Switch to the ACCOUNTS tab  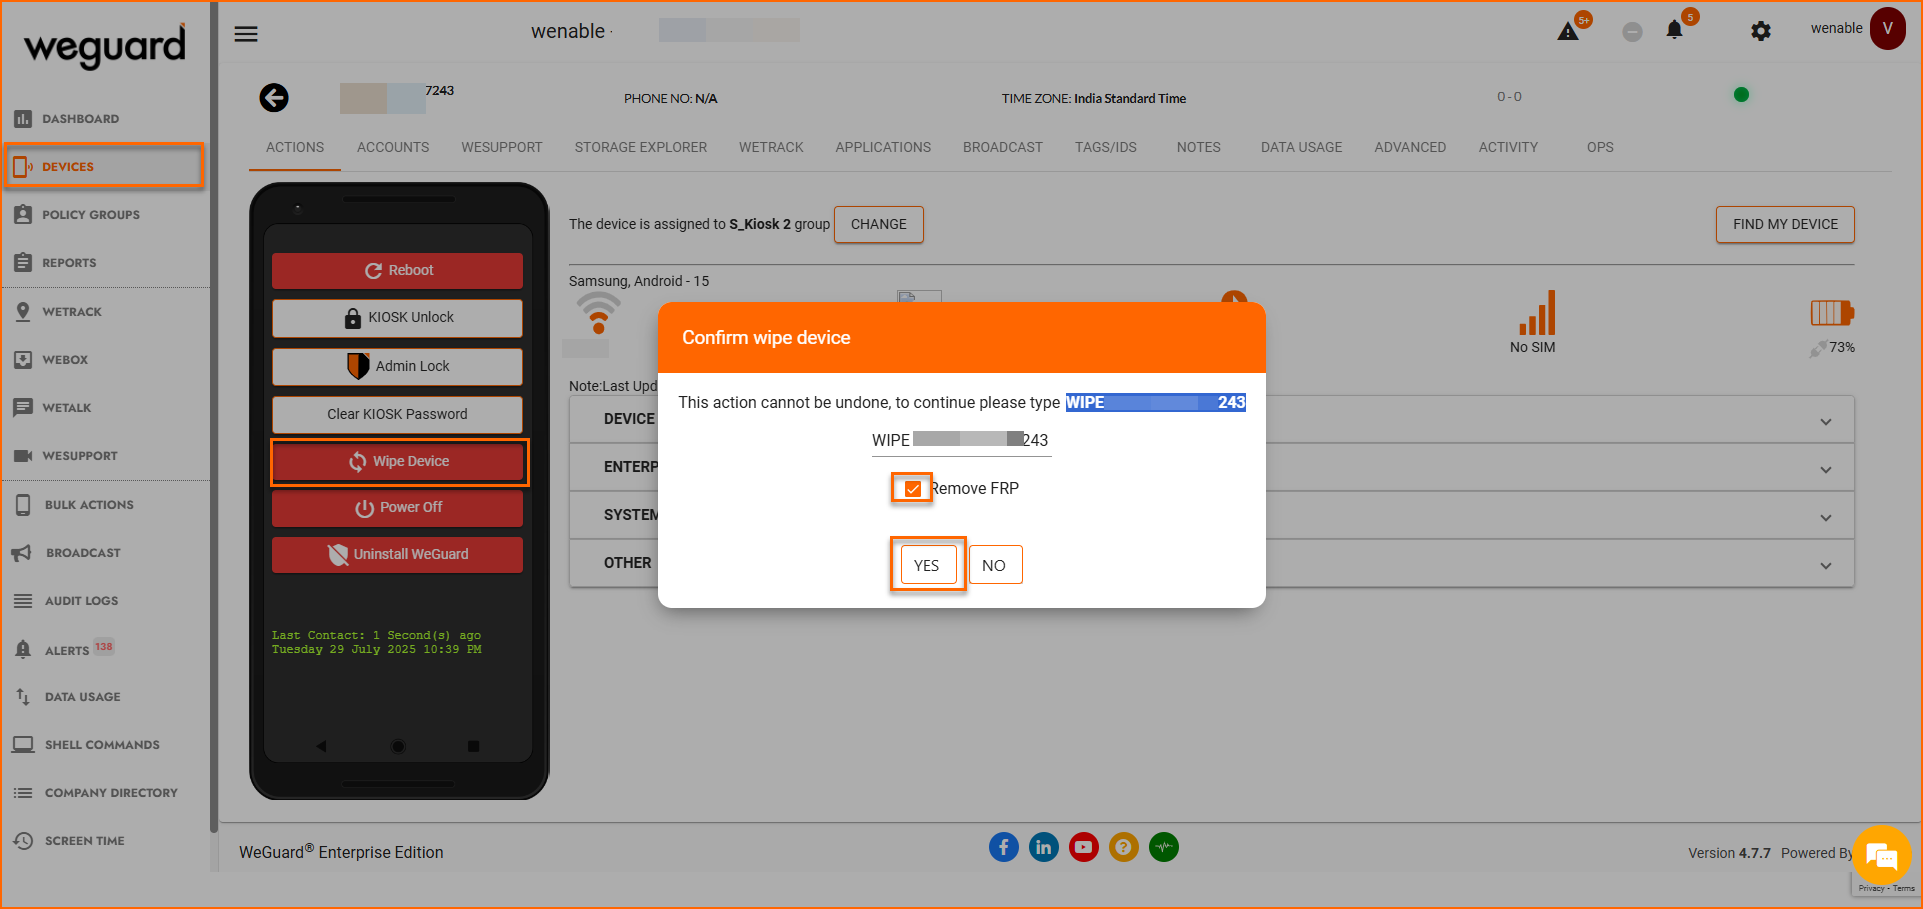393,147
